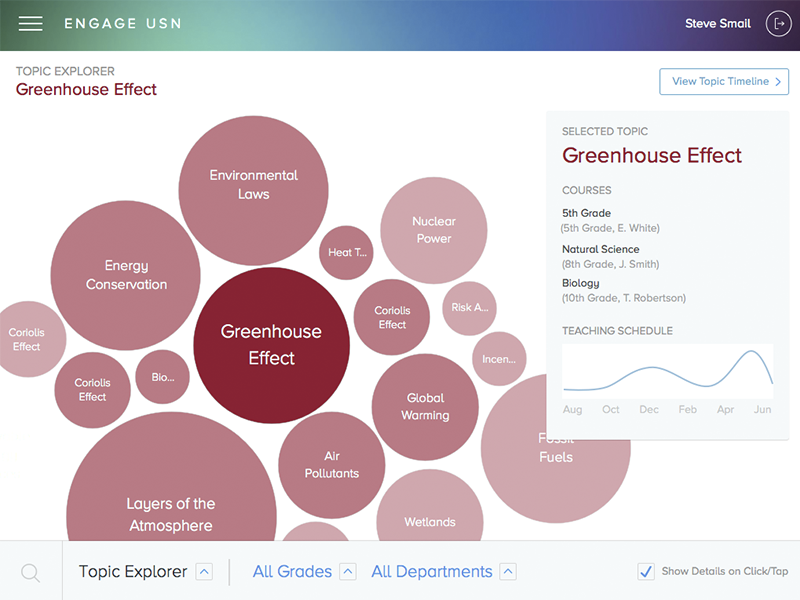The width and height of the screenshot is (800, 600).
Task: Sign out using the logout icon
Action: point(778,23)
